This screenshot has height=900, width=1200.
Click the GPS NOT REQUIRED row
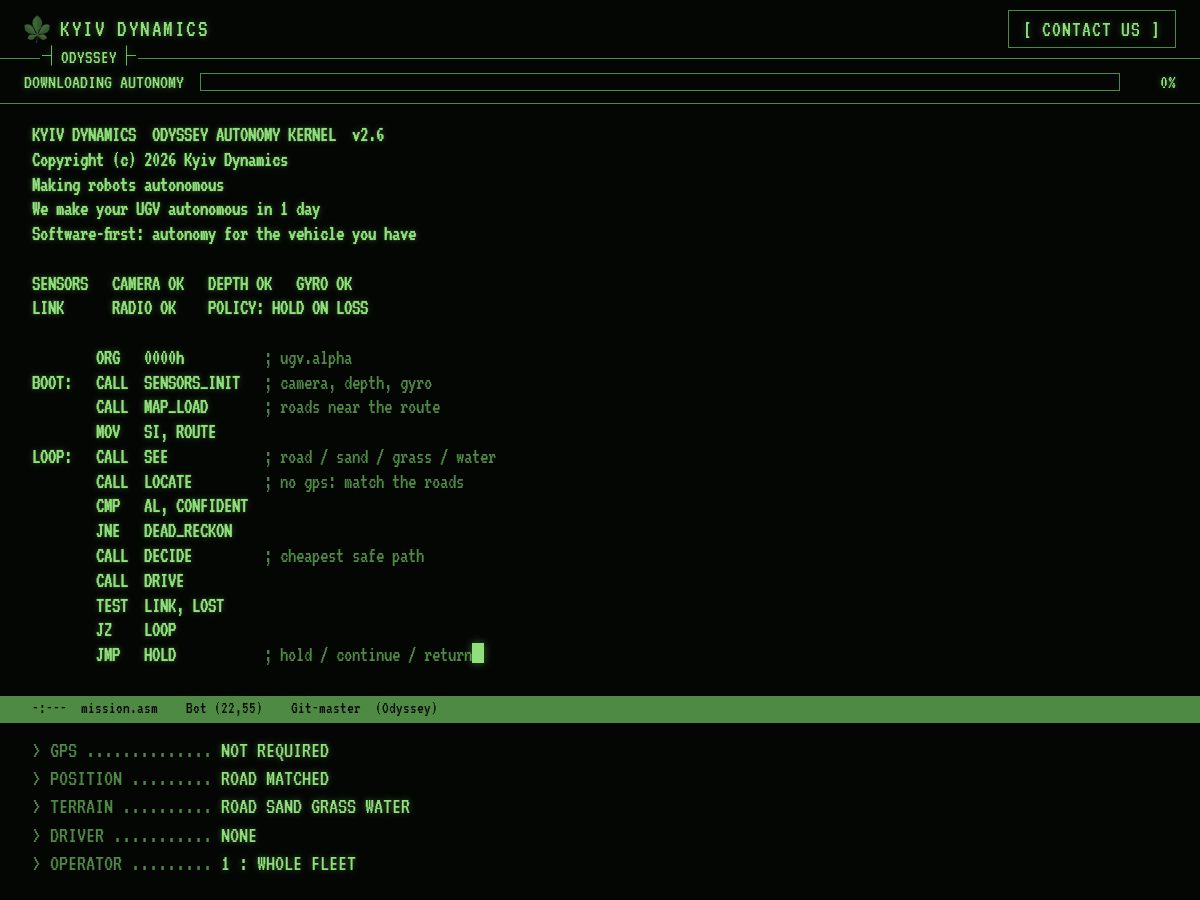[x=180, y=751]
